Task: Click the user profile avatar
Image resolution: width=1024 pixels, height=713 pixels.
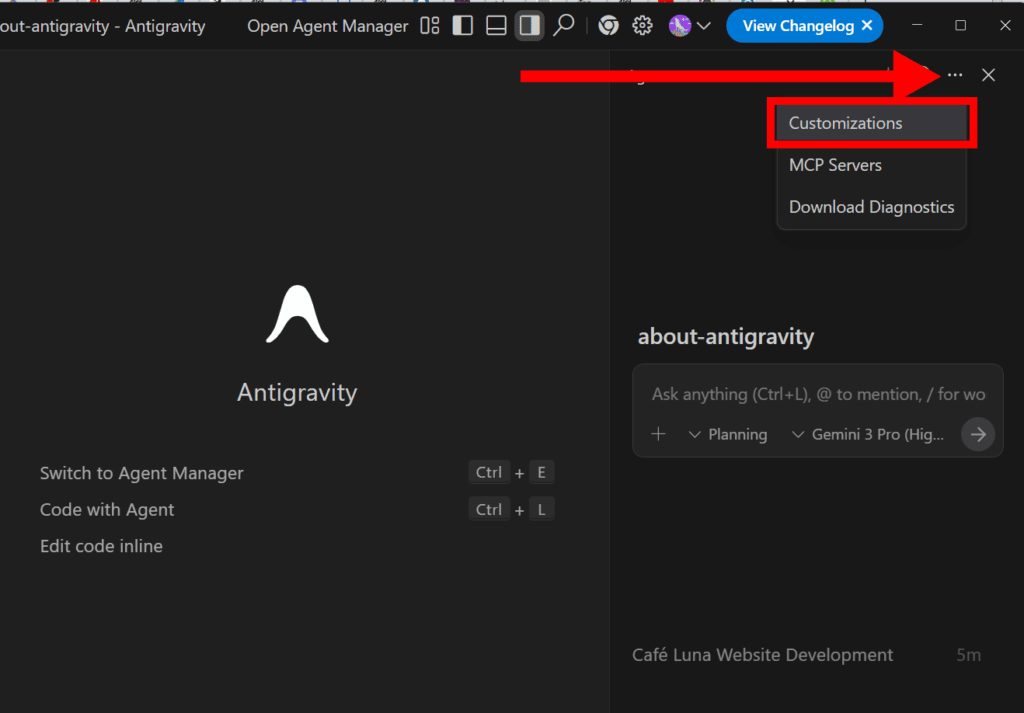Action: (x=680, y=26)
